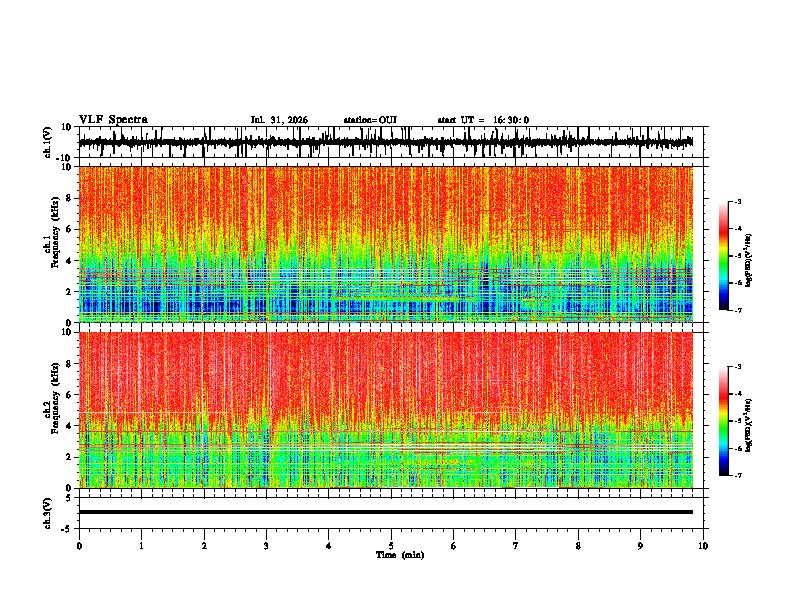792x612 pixels.
Task: Click the ch.2 colorbar unit label text
Action: (x=749, y=425)
